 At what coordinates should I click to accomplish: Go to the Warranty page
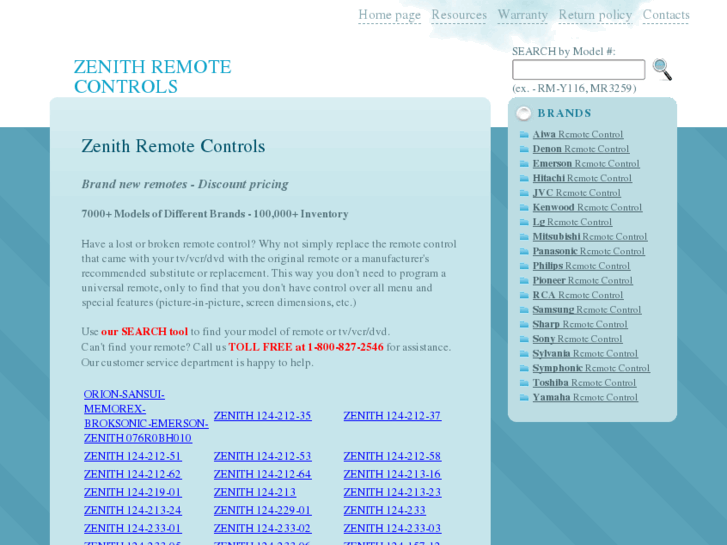(x=523, y=15)
